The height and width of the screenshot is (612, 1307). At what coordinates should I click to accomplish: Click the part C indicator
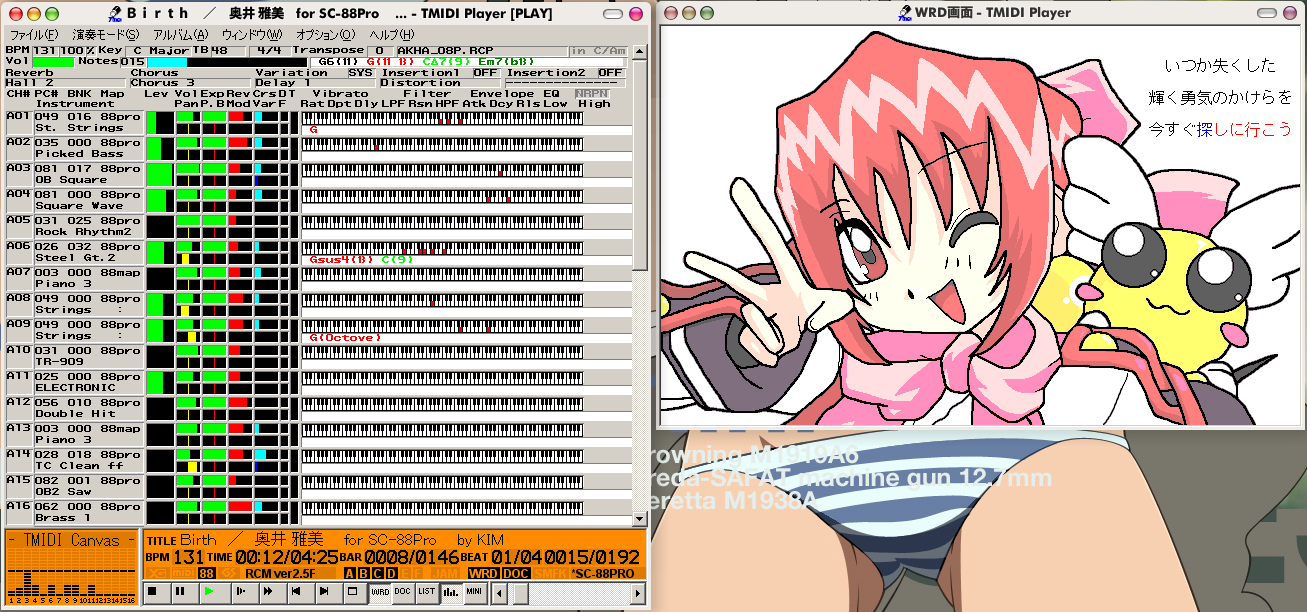pyautogui.click(x=377, y=574)
